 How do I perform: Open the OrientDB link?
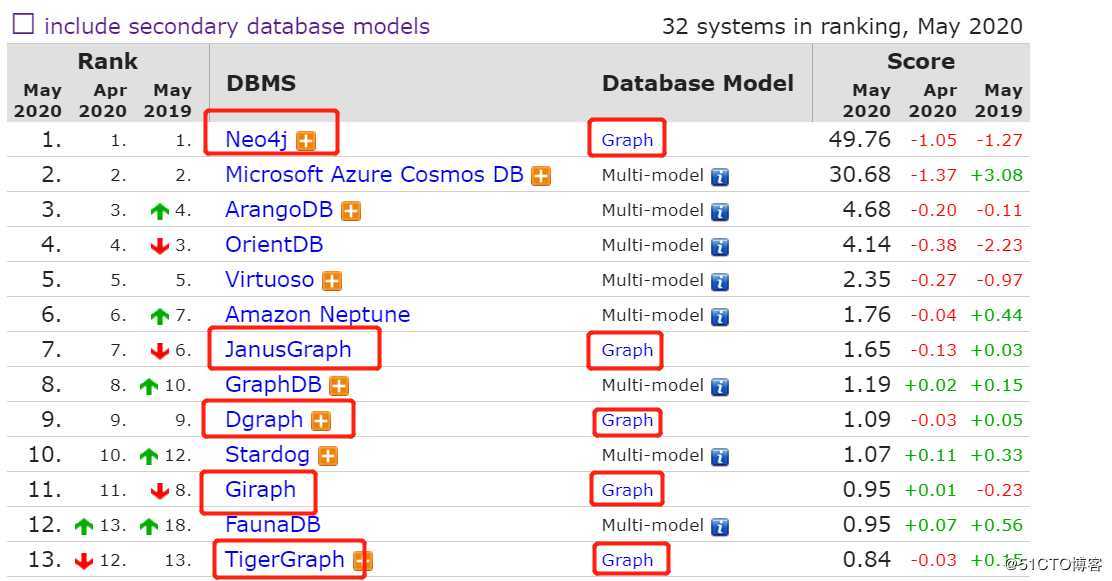(274, 245)
